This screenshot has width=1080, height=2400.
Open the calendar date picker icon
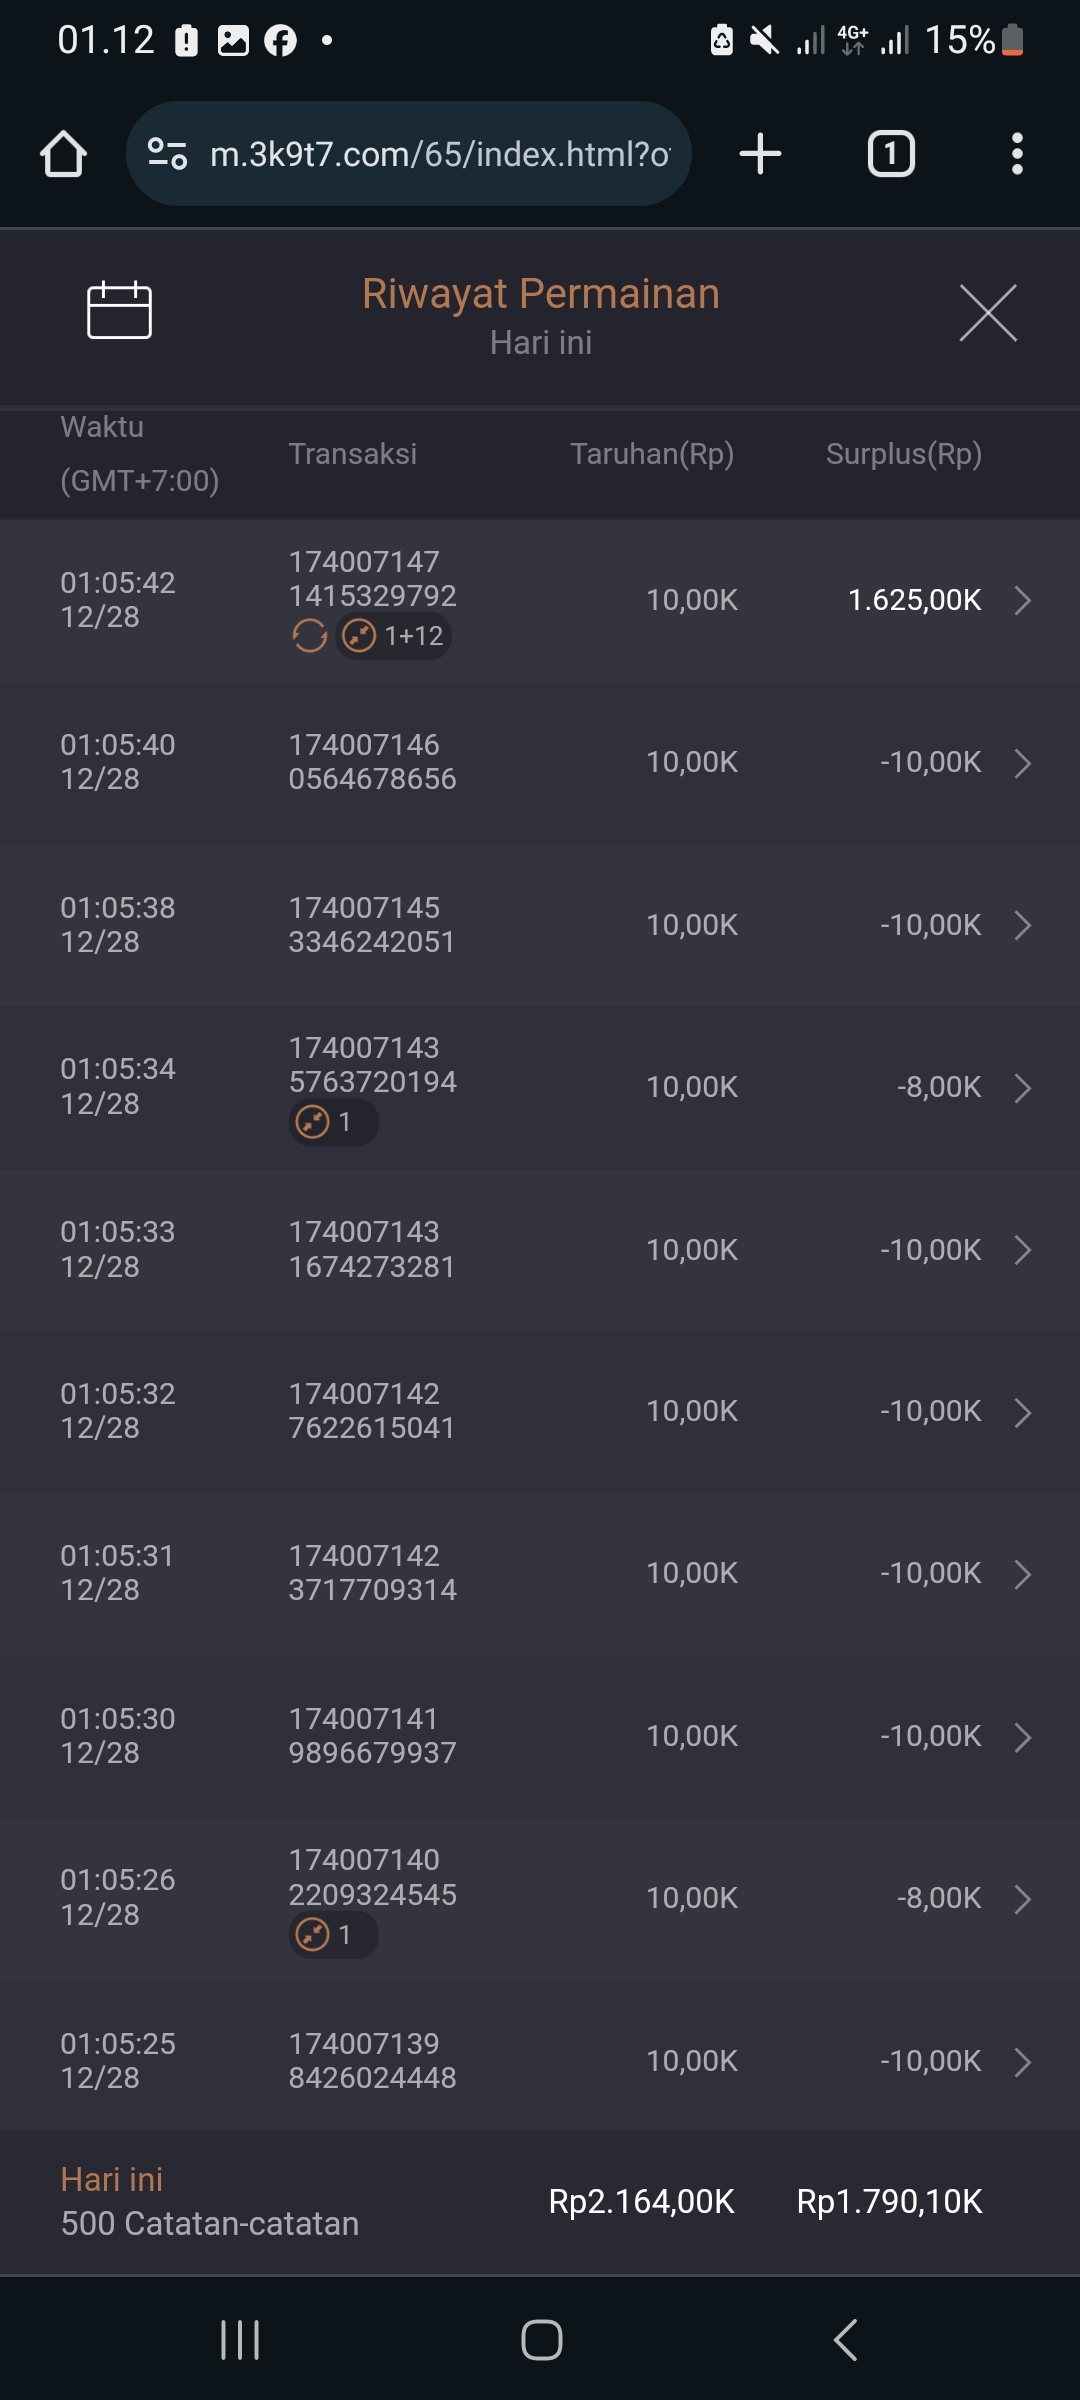click(x=119, y=311)
